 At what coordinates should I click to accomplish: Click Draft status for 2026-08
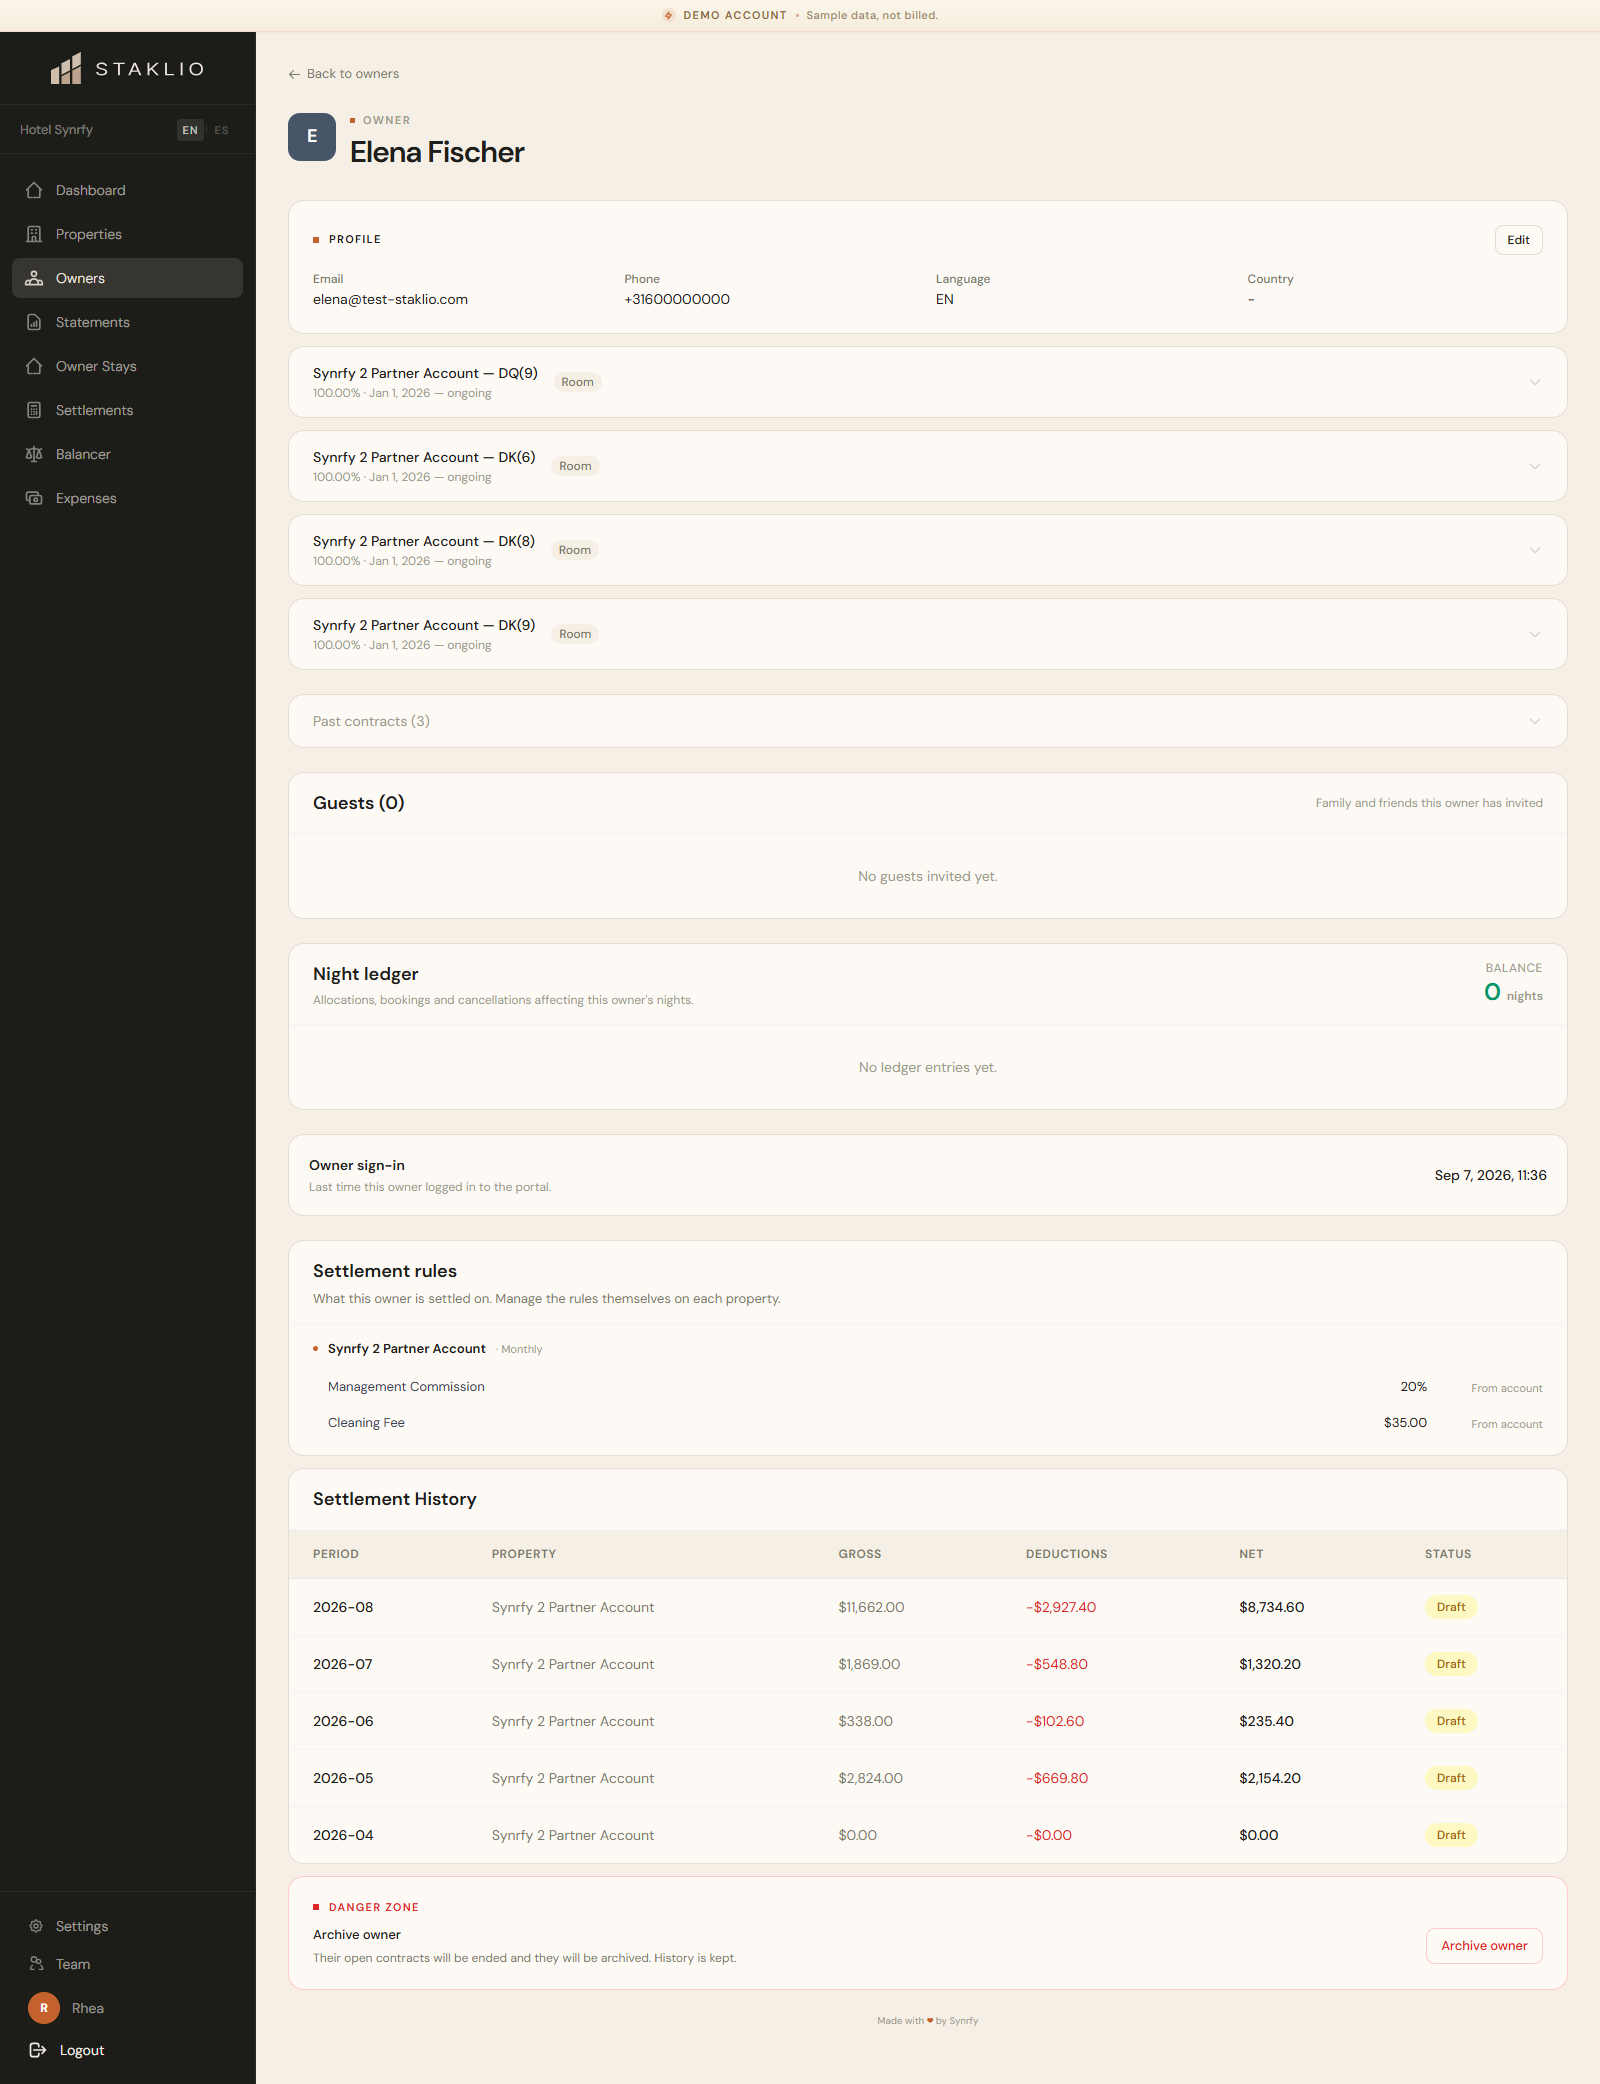1451,1607
